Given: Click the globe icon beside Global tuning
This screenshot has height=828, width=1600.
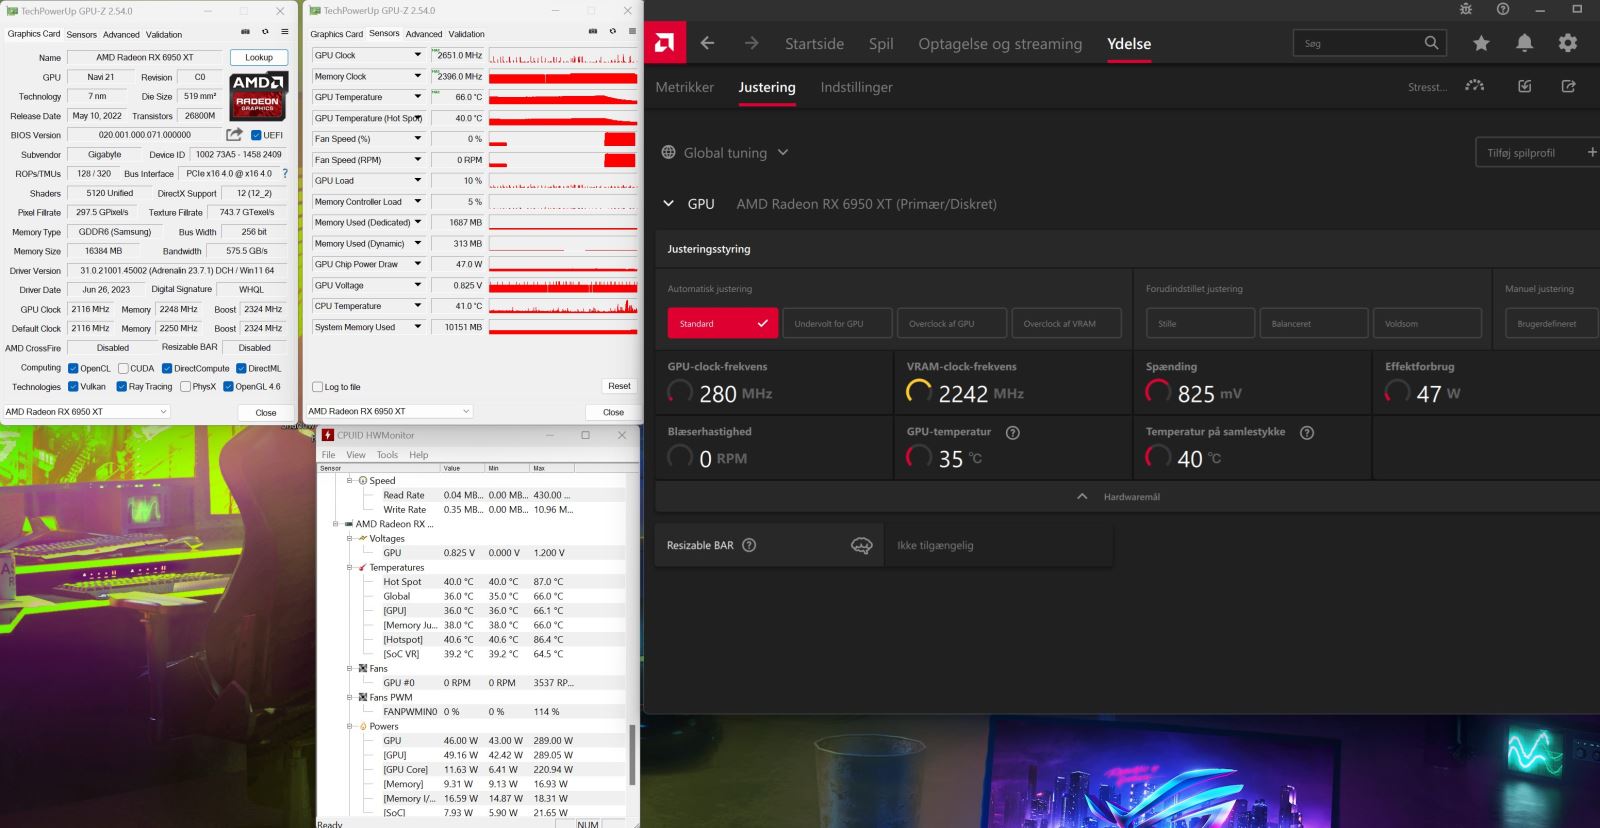Looking at the screenshot, I should pos(668,152).
